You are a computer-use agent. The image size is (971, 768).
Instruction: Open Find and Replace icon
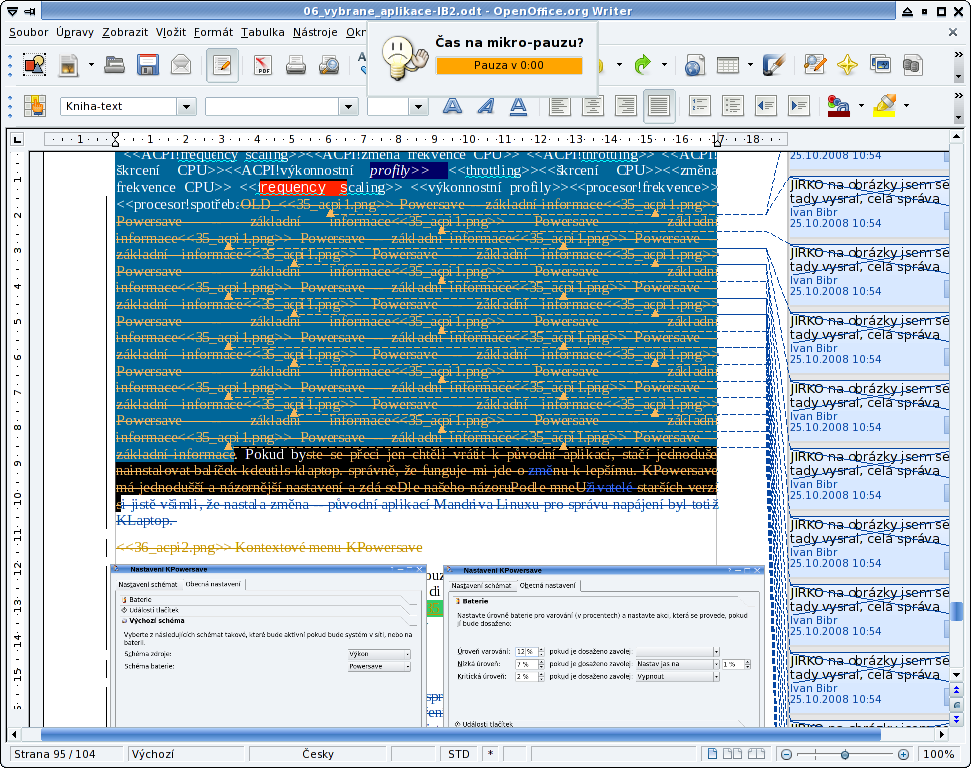(x=814, y=65)
